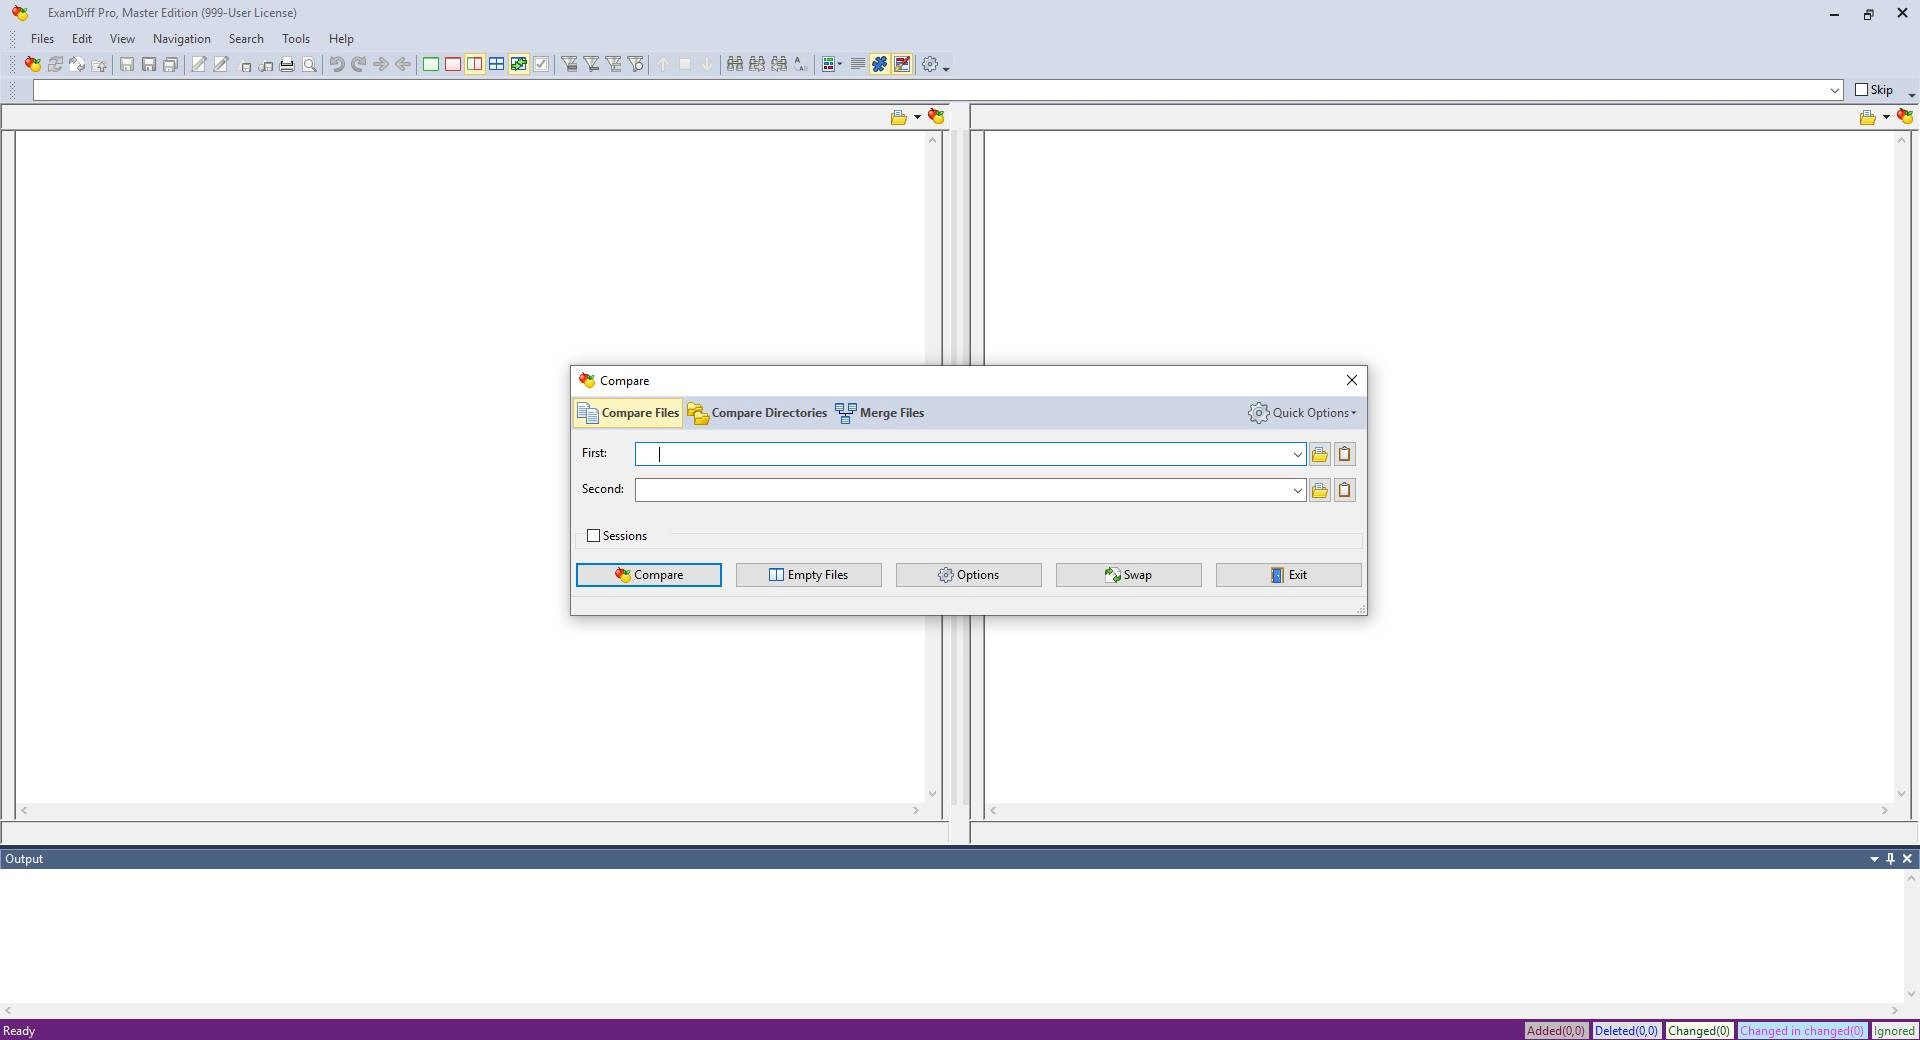Click the browse folder icon for Second file
Screen dimensions: 1920x1040
[1320, 491]
